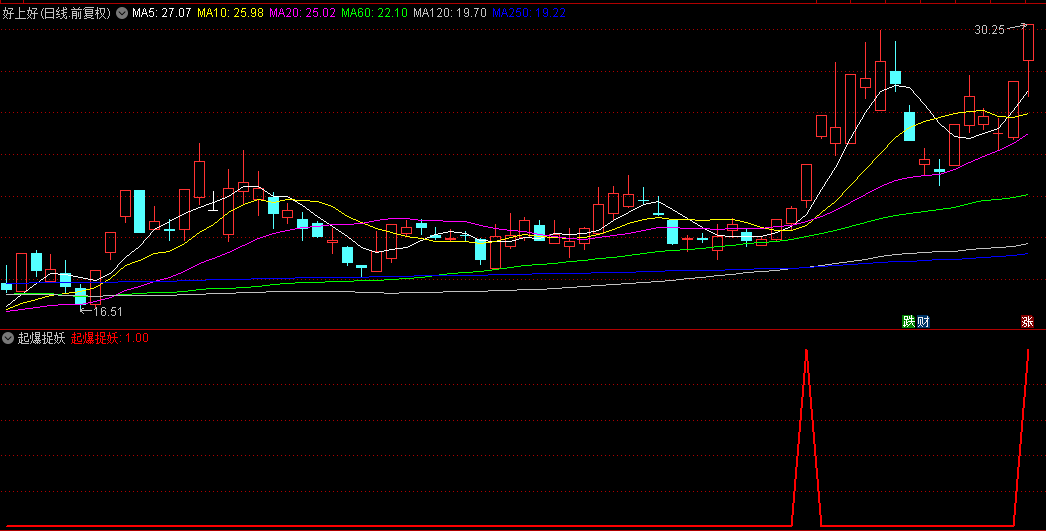Click the first spike peak in the indicator

pyautogui.click(x=807, y=350)
